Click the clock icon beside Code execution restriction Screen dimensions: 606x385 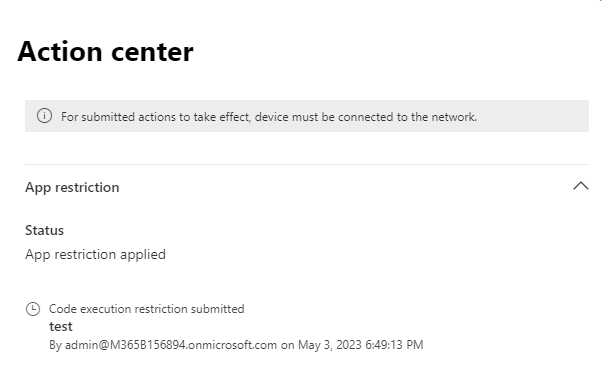coord(33,309)
